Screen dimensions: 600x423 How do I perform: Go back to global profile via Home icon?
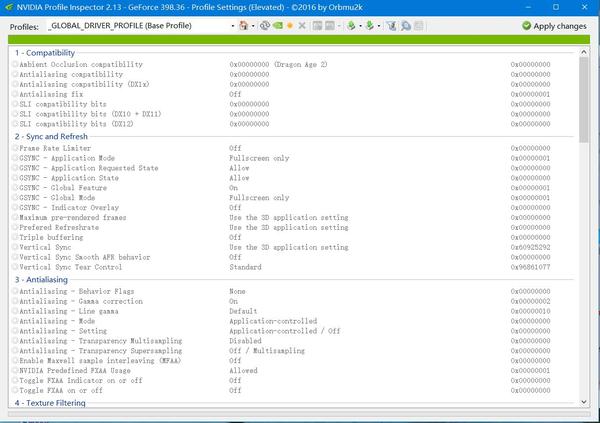pos(243,26)
